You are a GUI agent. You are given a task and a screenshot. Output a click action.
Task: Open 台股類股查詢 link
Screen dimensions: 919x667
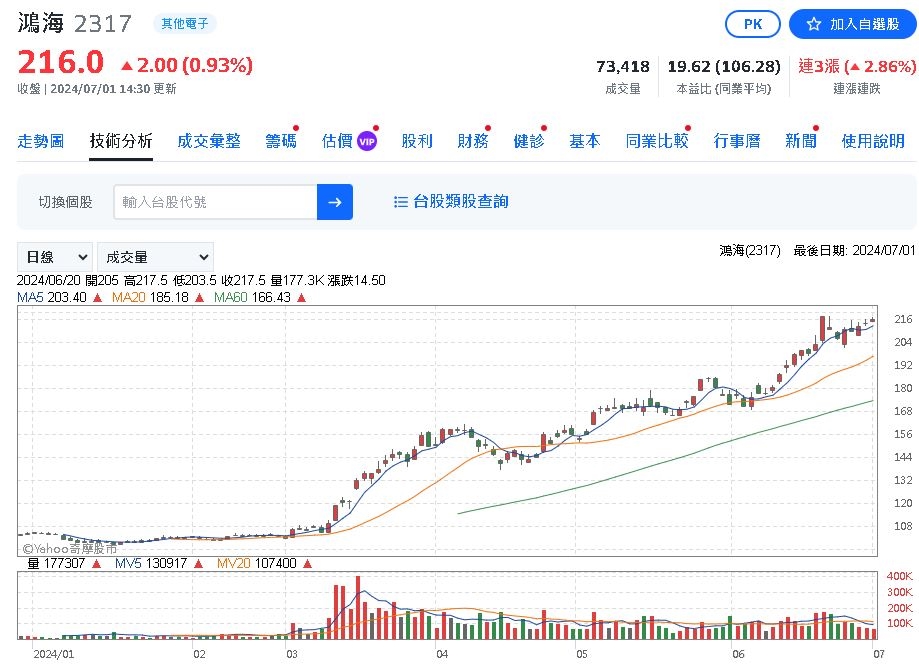[x=462, y=201]
